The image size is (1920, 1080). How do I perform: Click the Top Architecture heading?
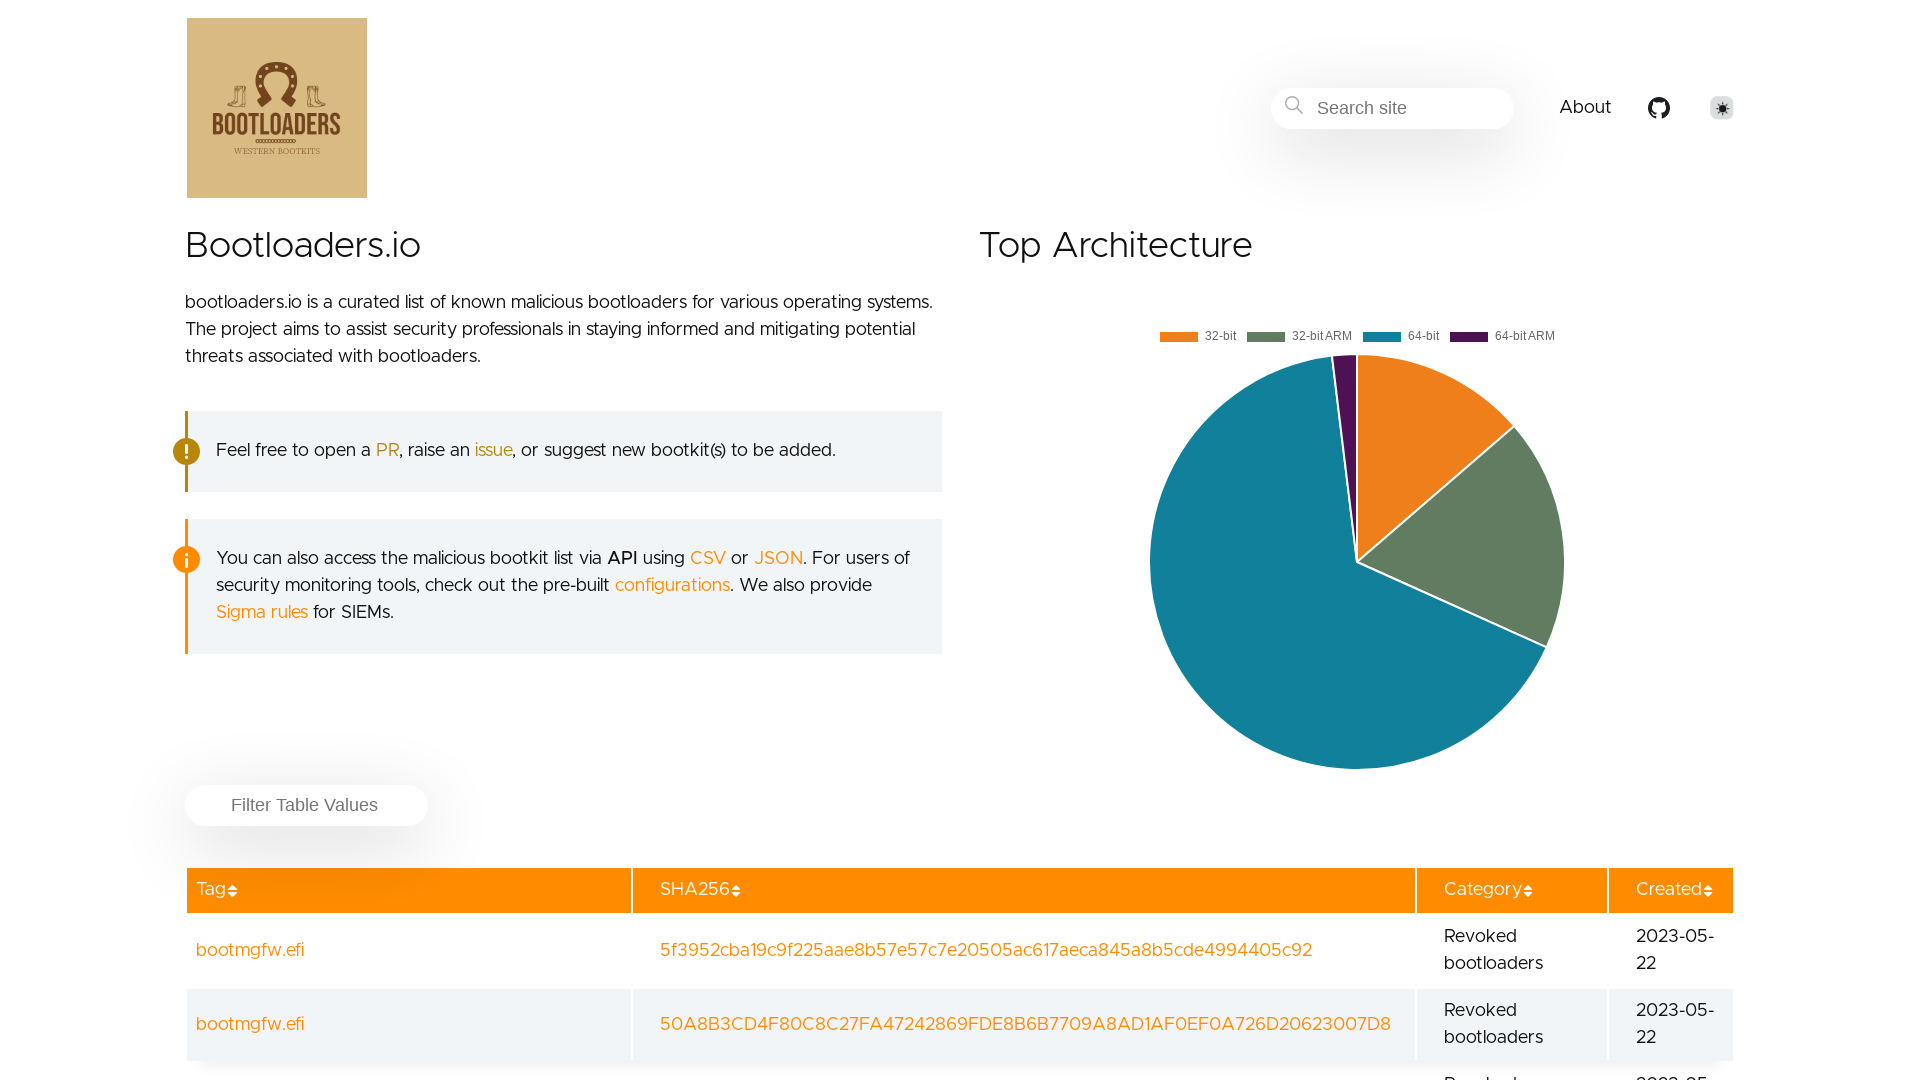pyautogui.click(x=1115, y=246)
